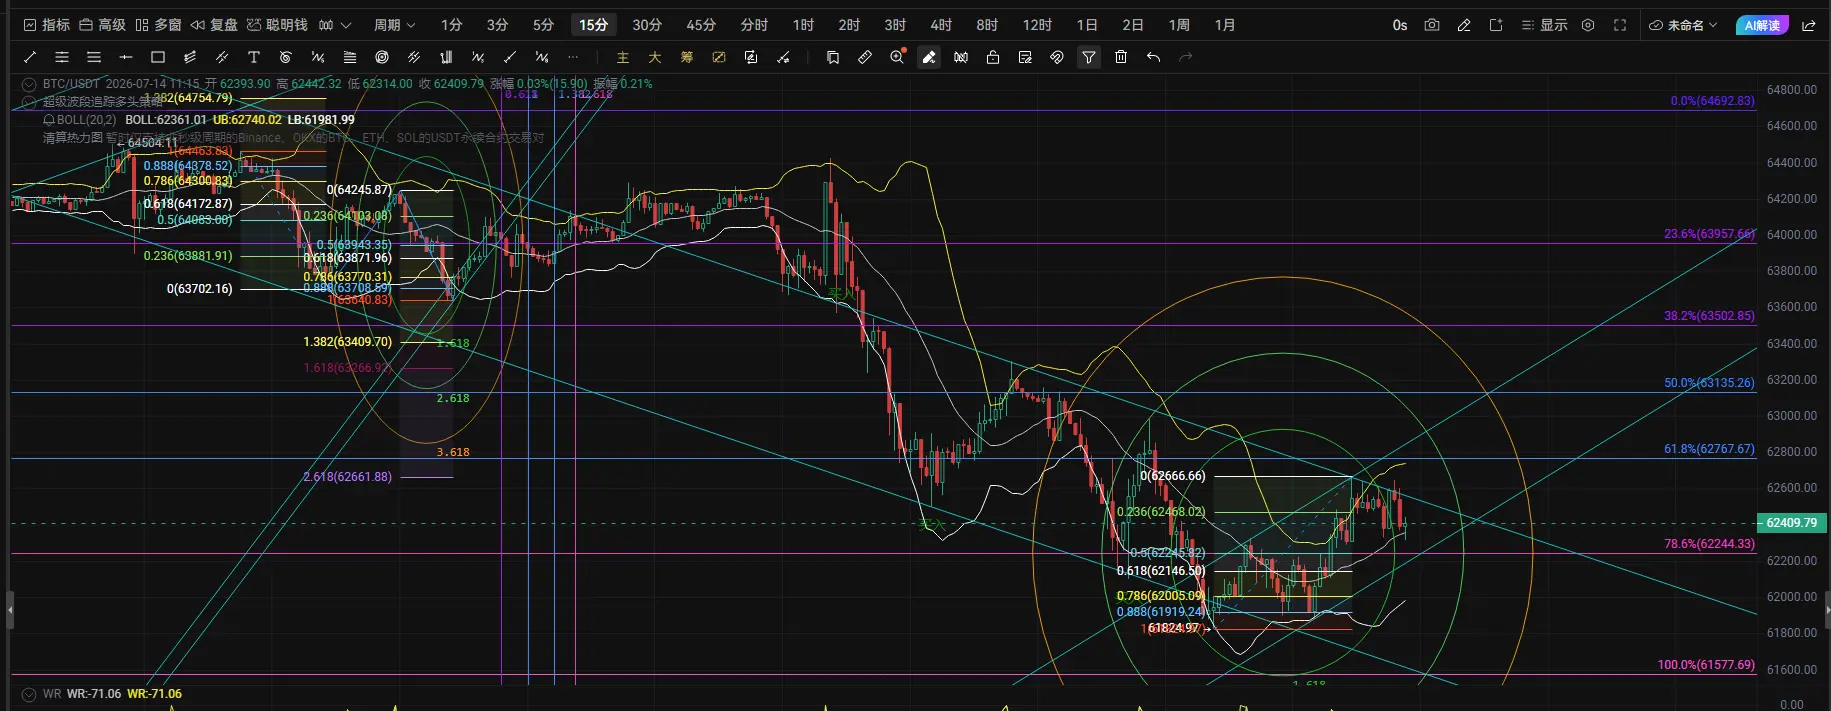This screenshot has height=711, width=1831.
Task: Click the trash icon to delete drawings
Action: pyautogui.click(x=1121, y=57)
